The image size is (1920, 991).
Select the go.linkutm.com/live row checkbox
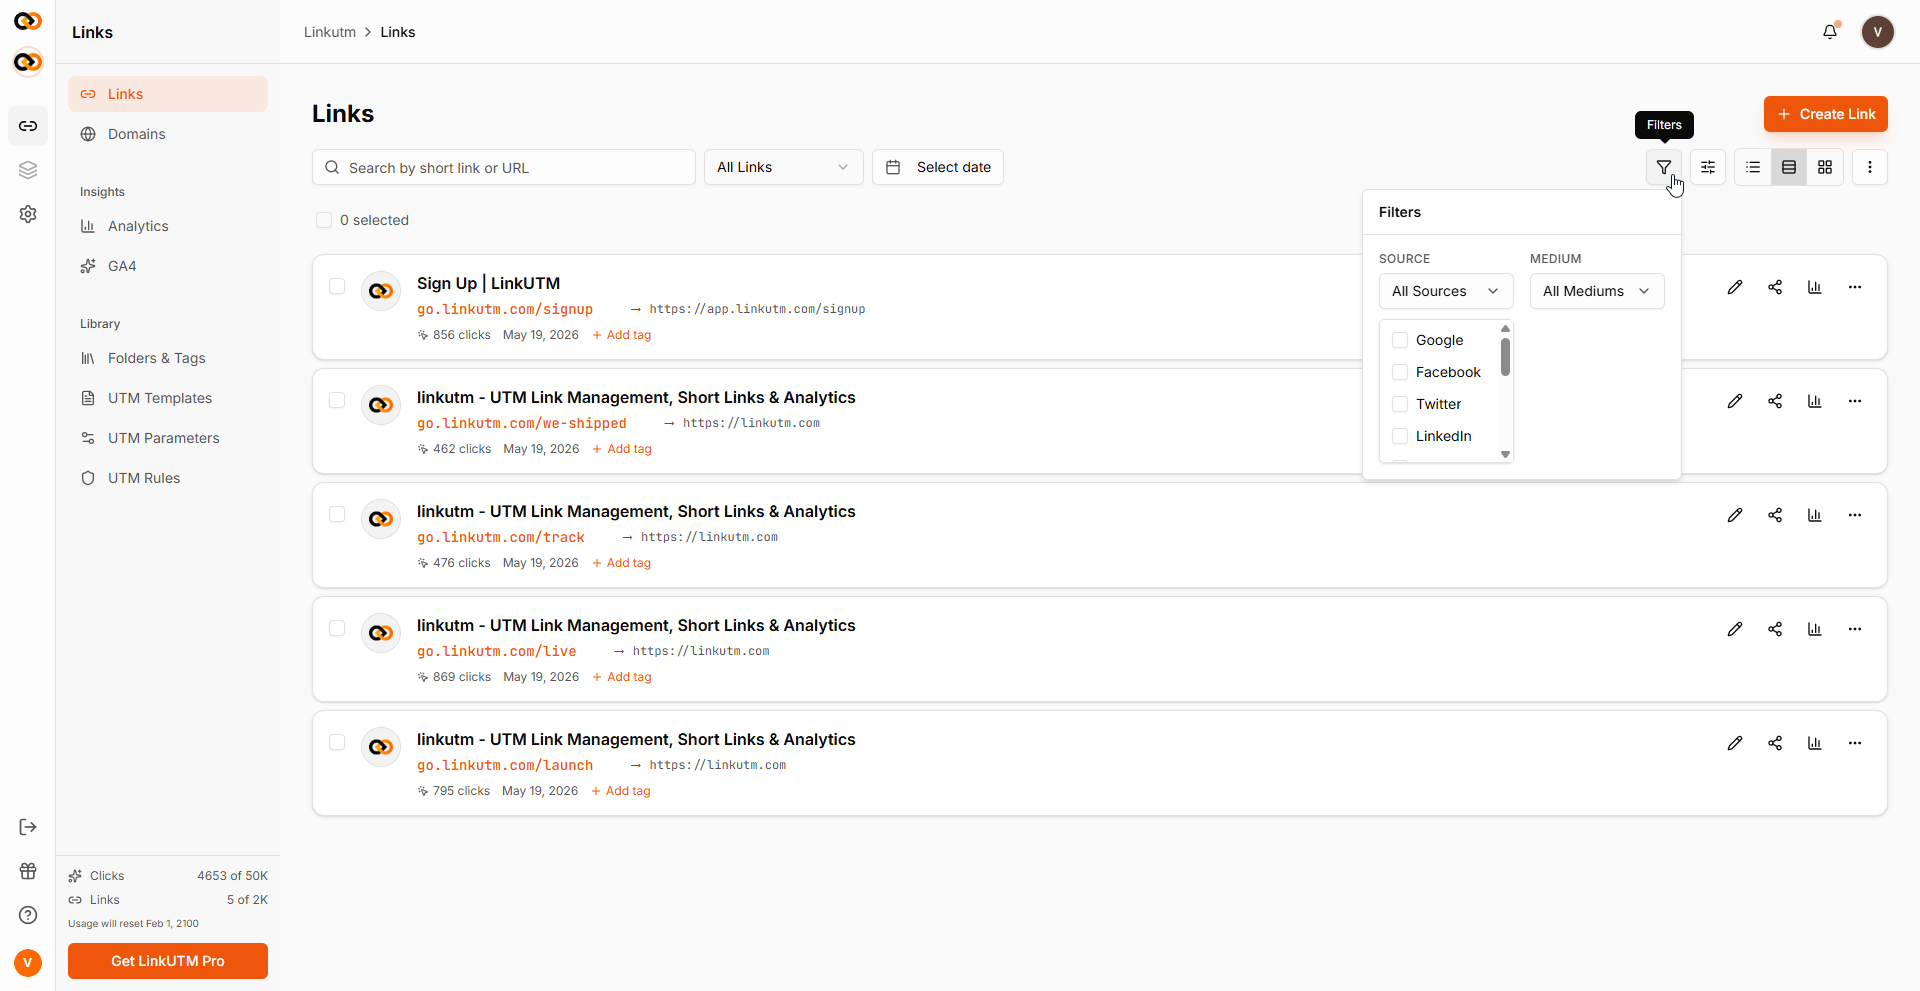tap(337, 628)
